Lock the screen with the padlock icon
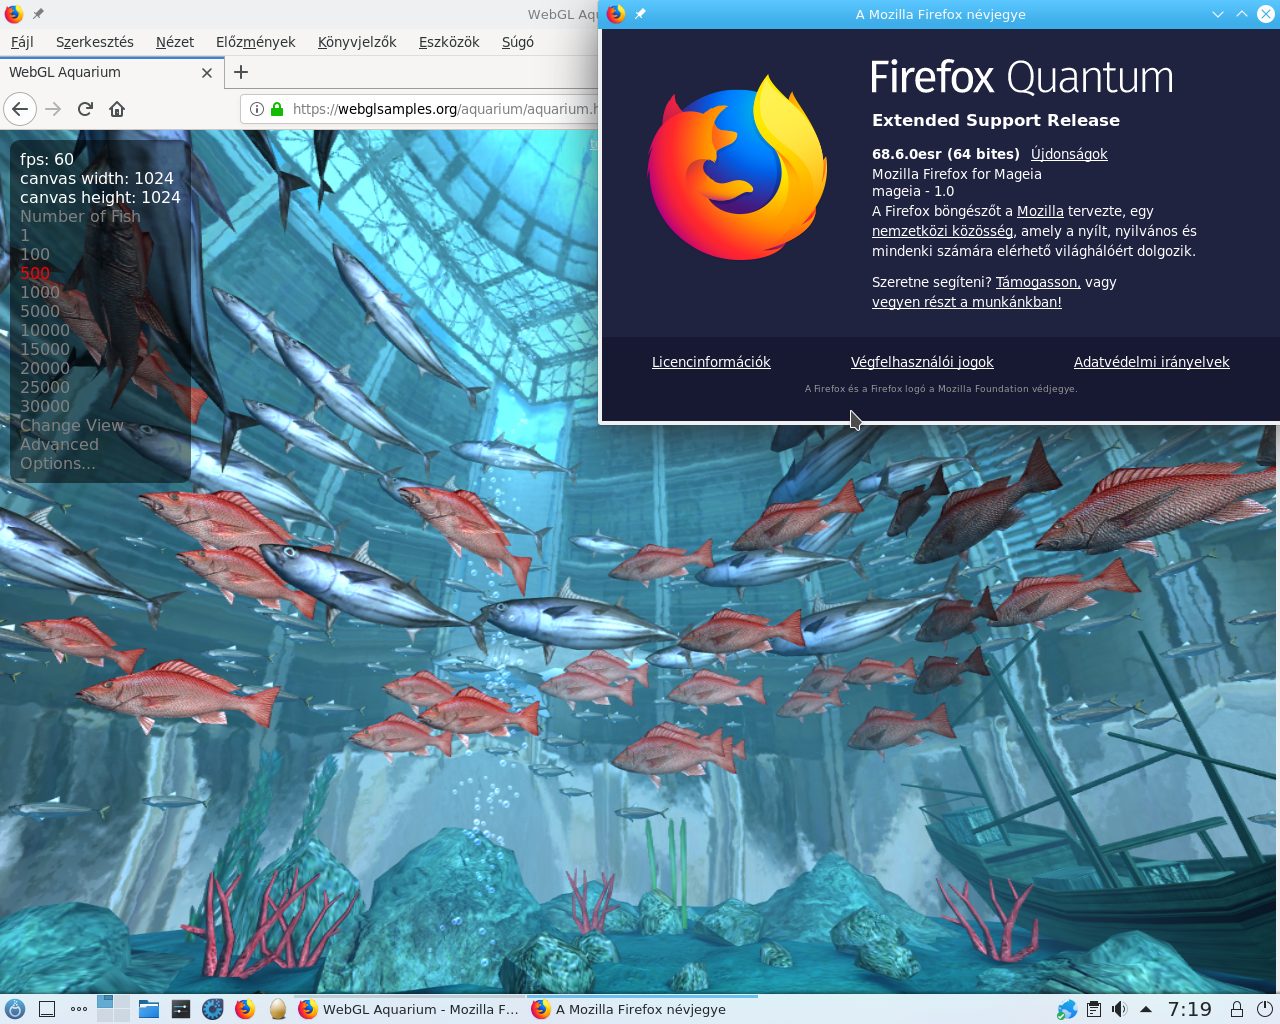The height and width of the screenshot is (1024, 1280). [x=1237, y=1009]
